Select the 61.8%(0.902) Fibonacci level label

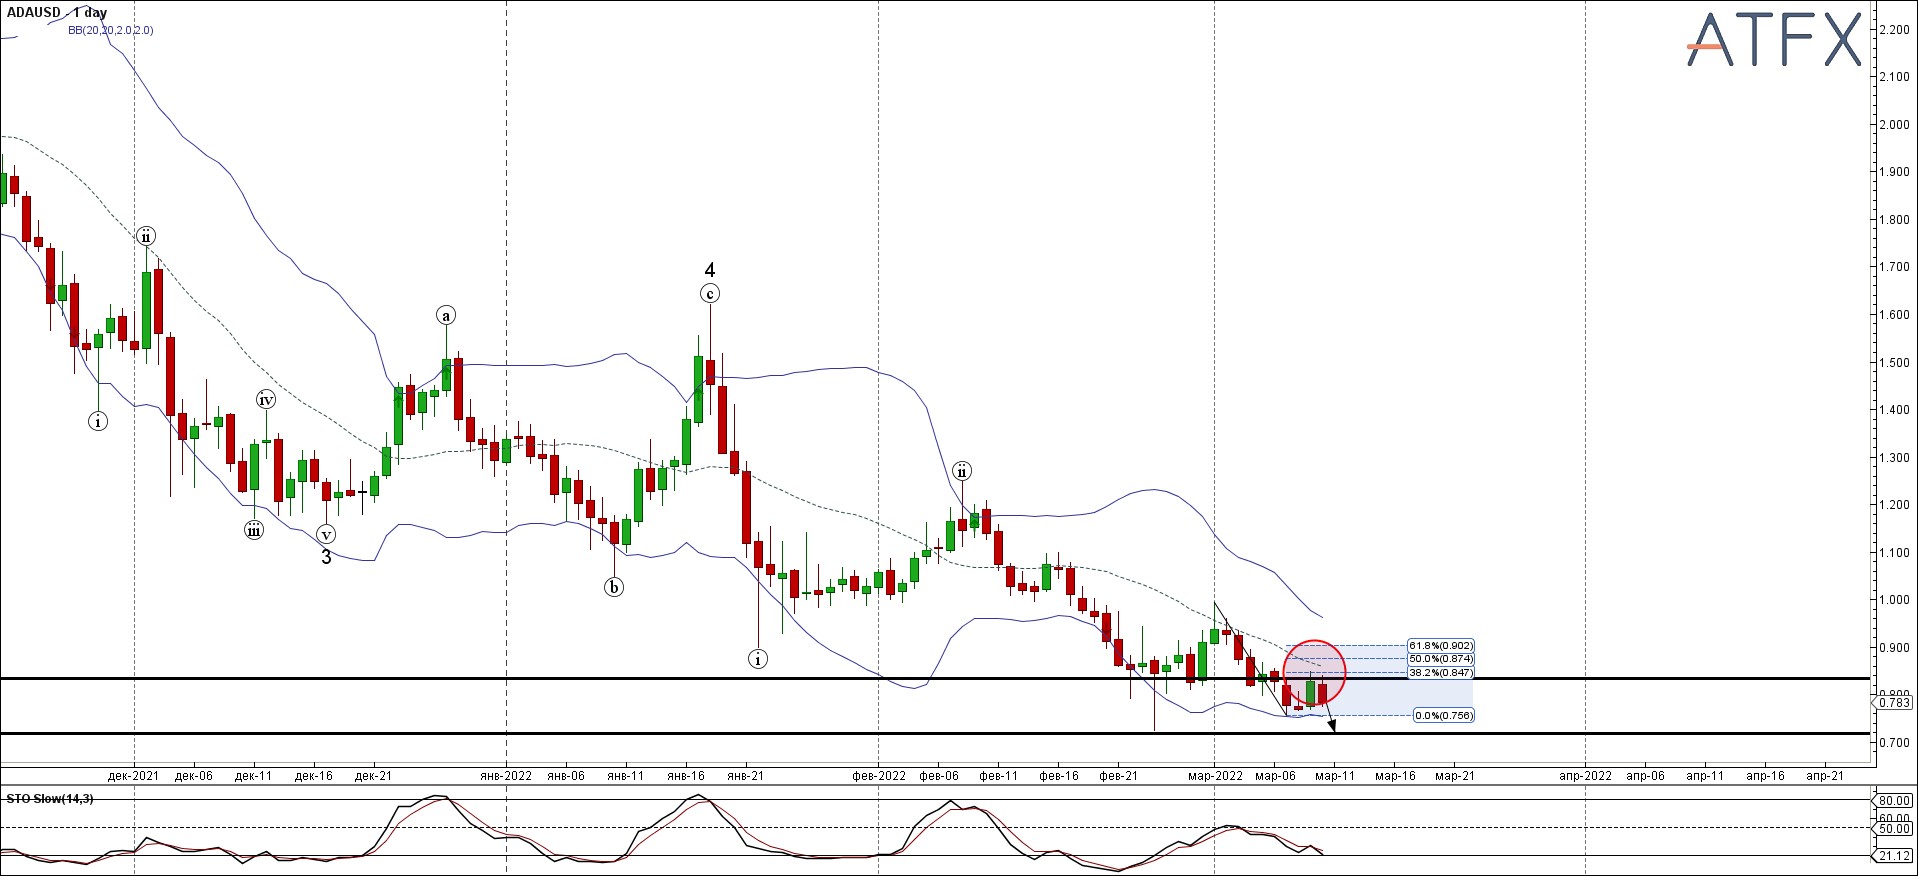click(x=1440, y=646)
